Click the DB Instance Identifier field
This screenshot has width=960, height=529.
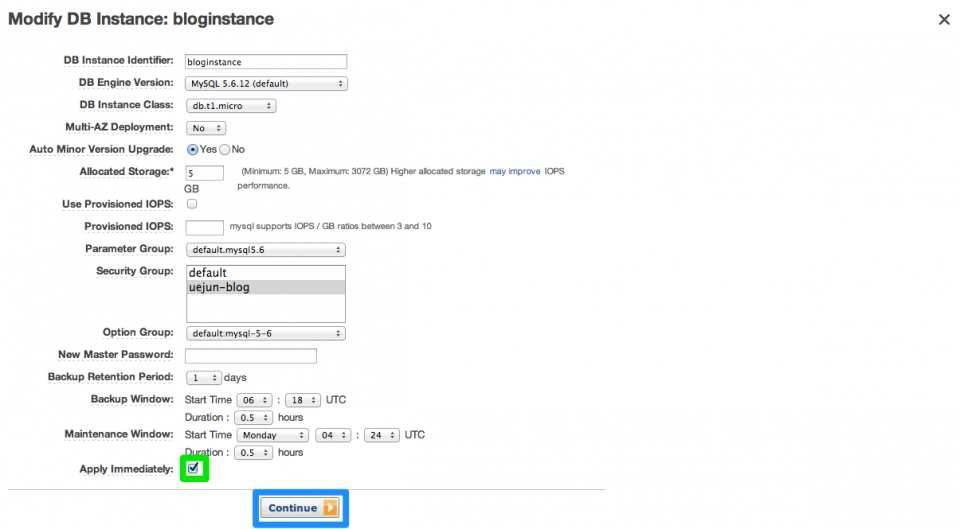(266, 62)
